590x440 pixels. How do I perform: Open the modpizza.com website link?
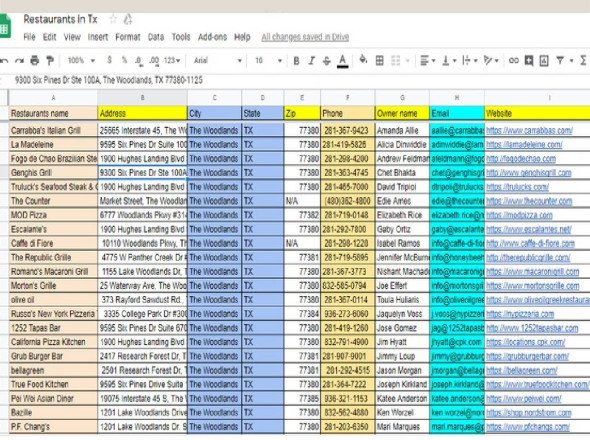[519, 215]
